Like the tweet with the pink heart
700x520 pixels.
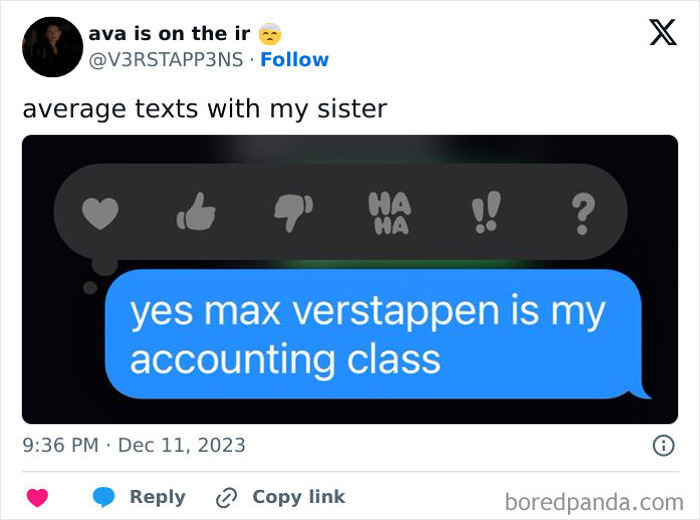[x=38, y=497]
